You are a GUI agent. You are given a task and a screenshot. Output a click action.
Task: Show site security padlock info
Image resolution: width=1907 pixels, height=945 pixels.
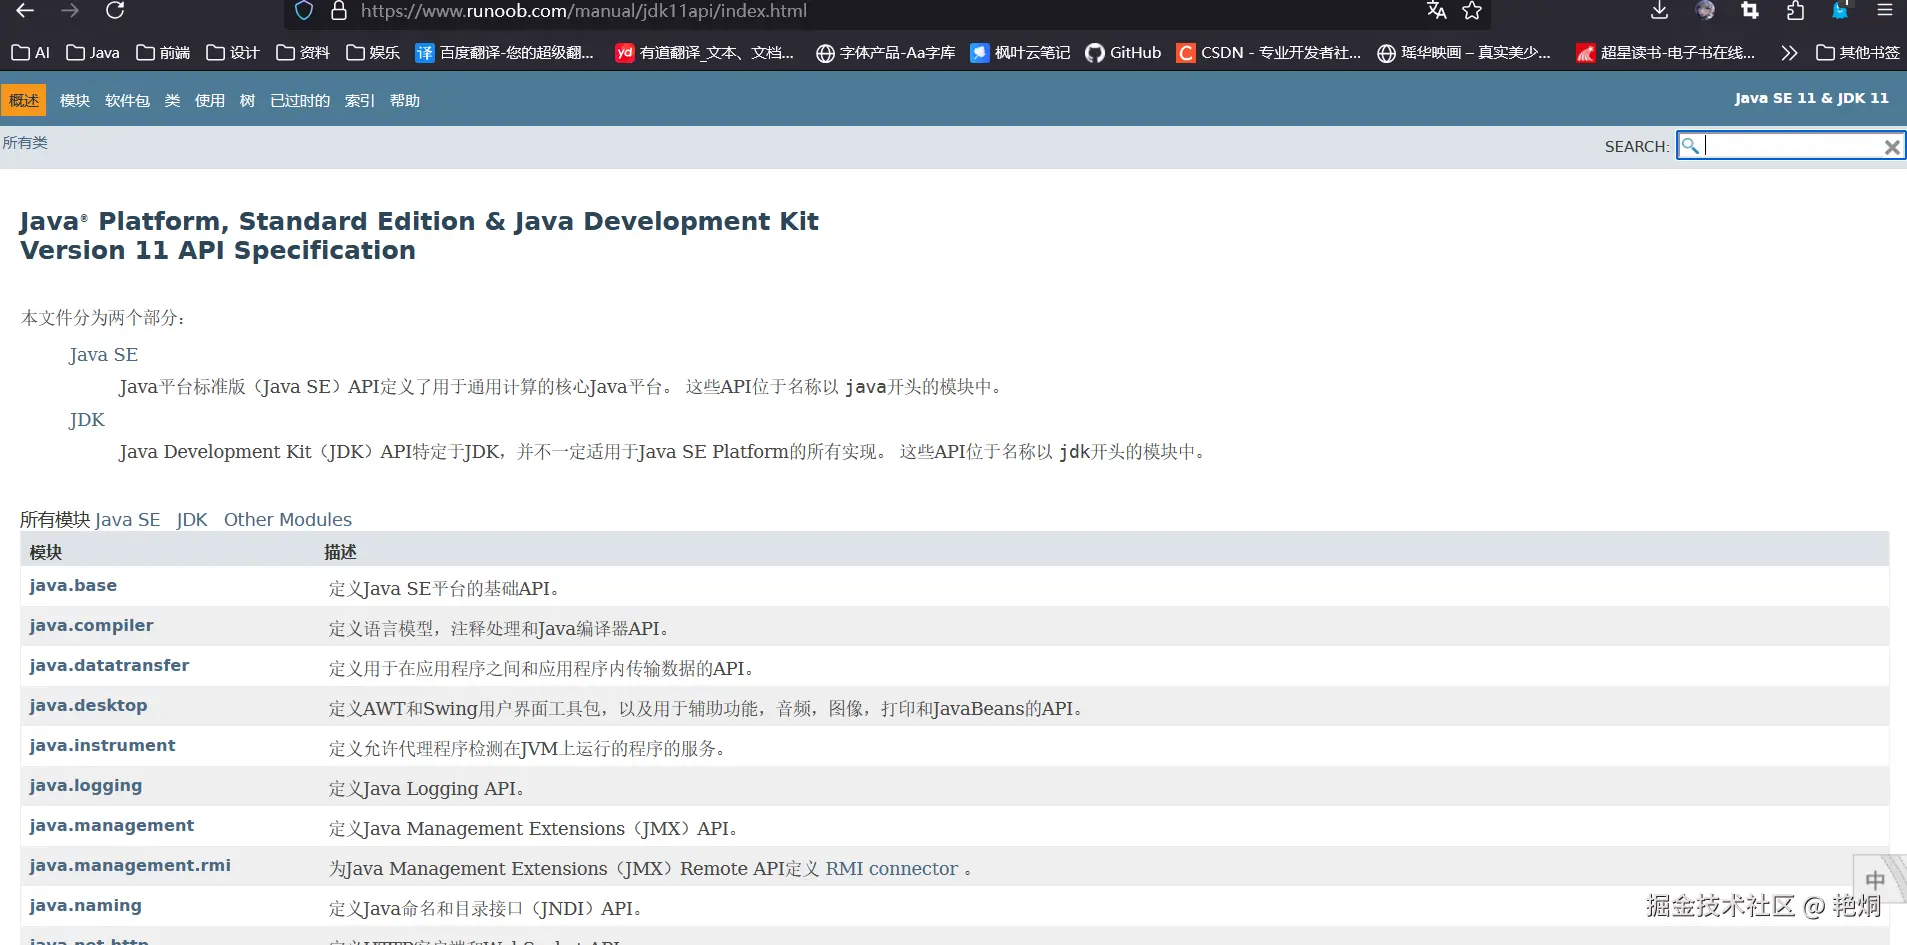click(339, 11)
